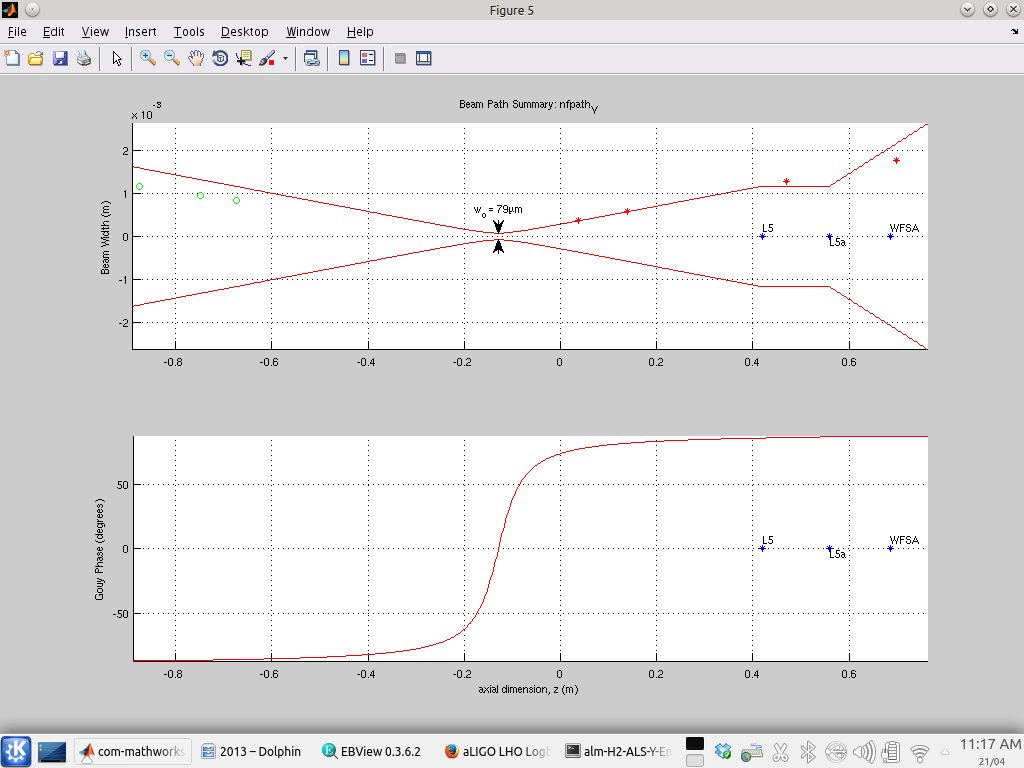This screenshot has height=768, width=1024.
Task: Enable the Rotate 3D tool
Action: (220, 58)
